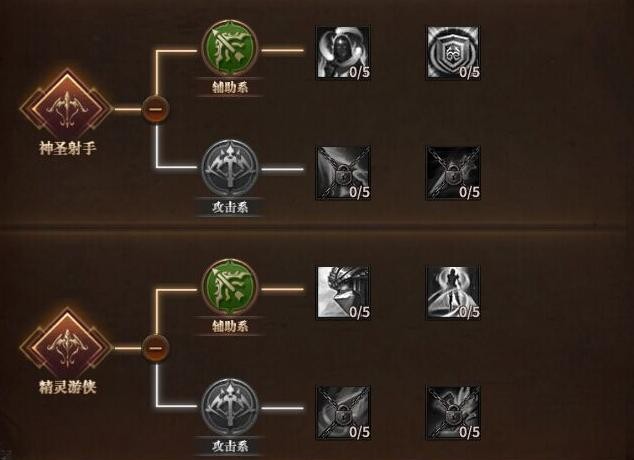Screen dimensions: 634x460
Task: Click the hooded figure skill icon
Action: [343, 52]
